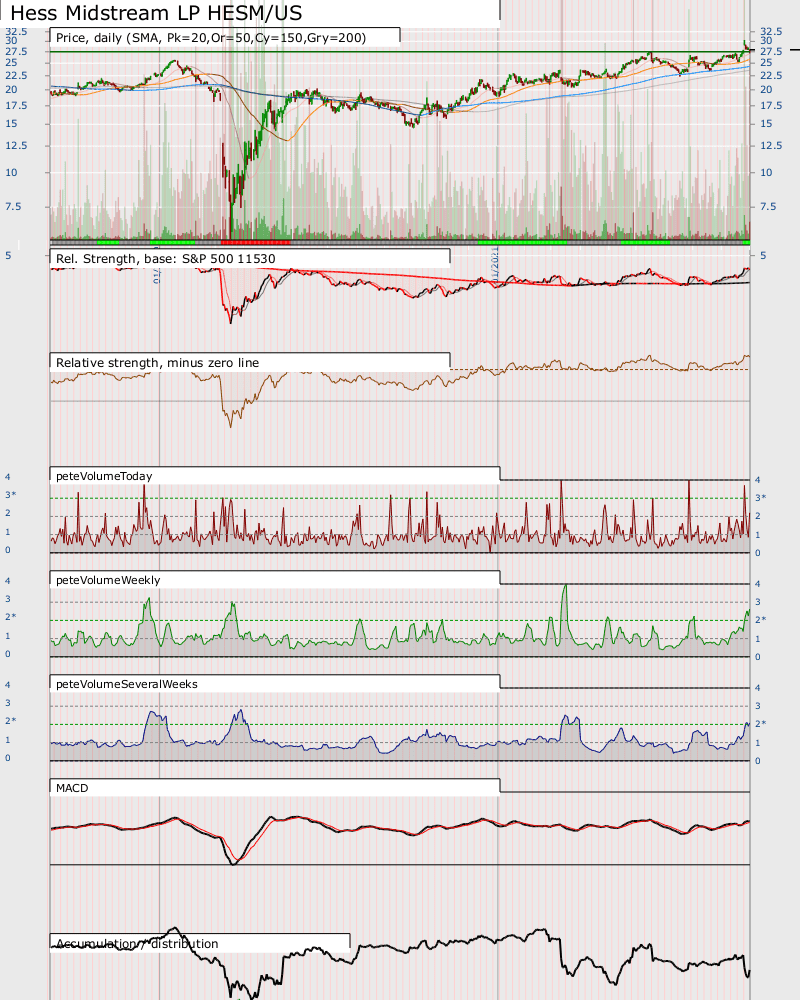Click the 5 label right of Rel. Strength pane
Viewport: 800px width, 1000px height.
coord(763,256)
